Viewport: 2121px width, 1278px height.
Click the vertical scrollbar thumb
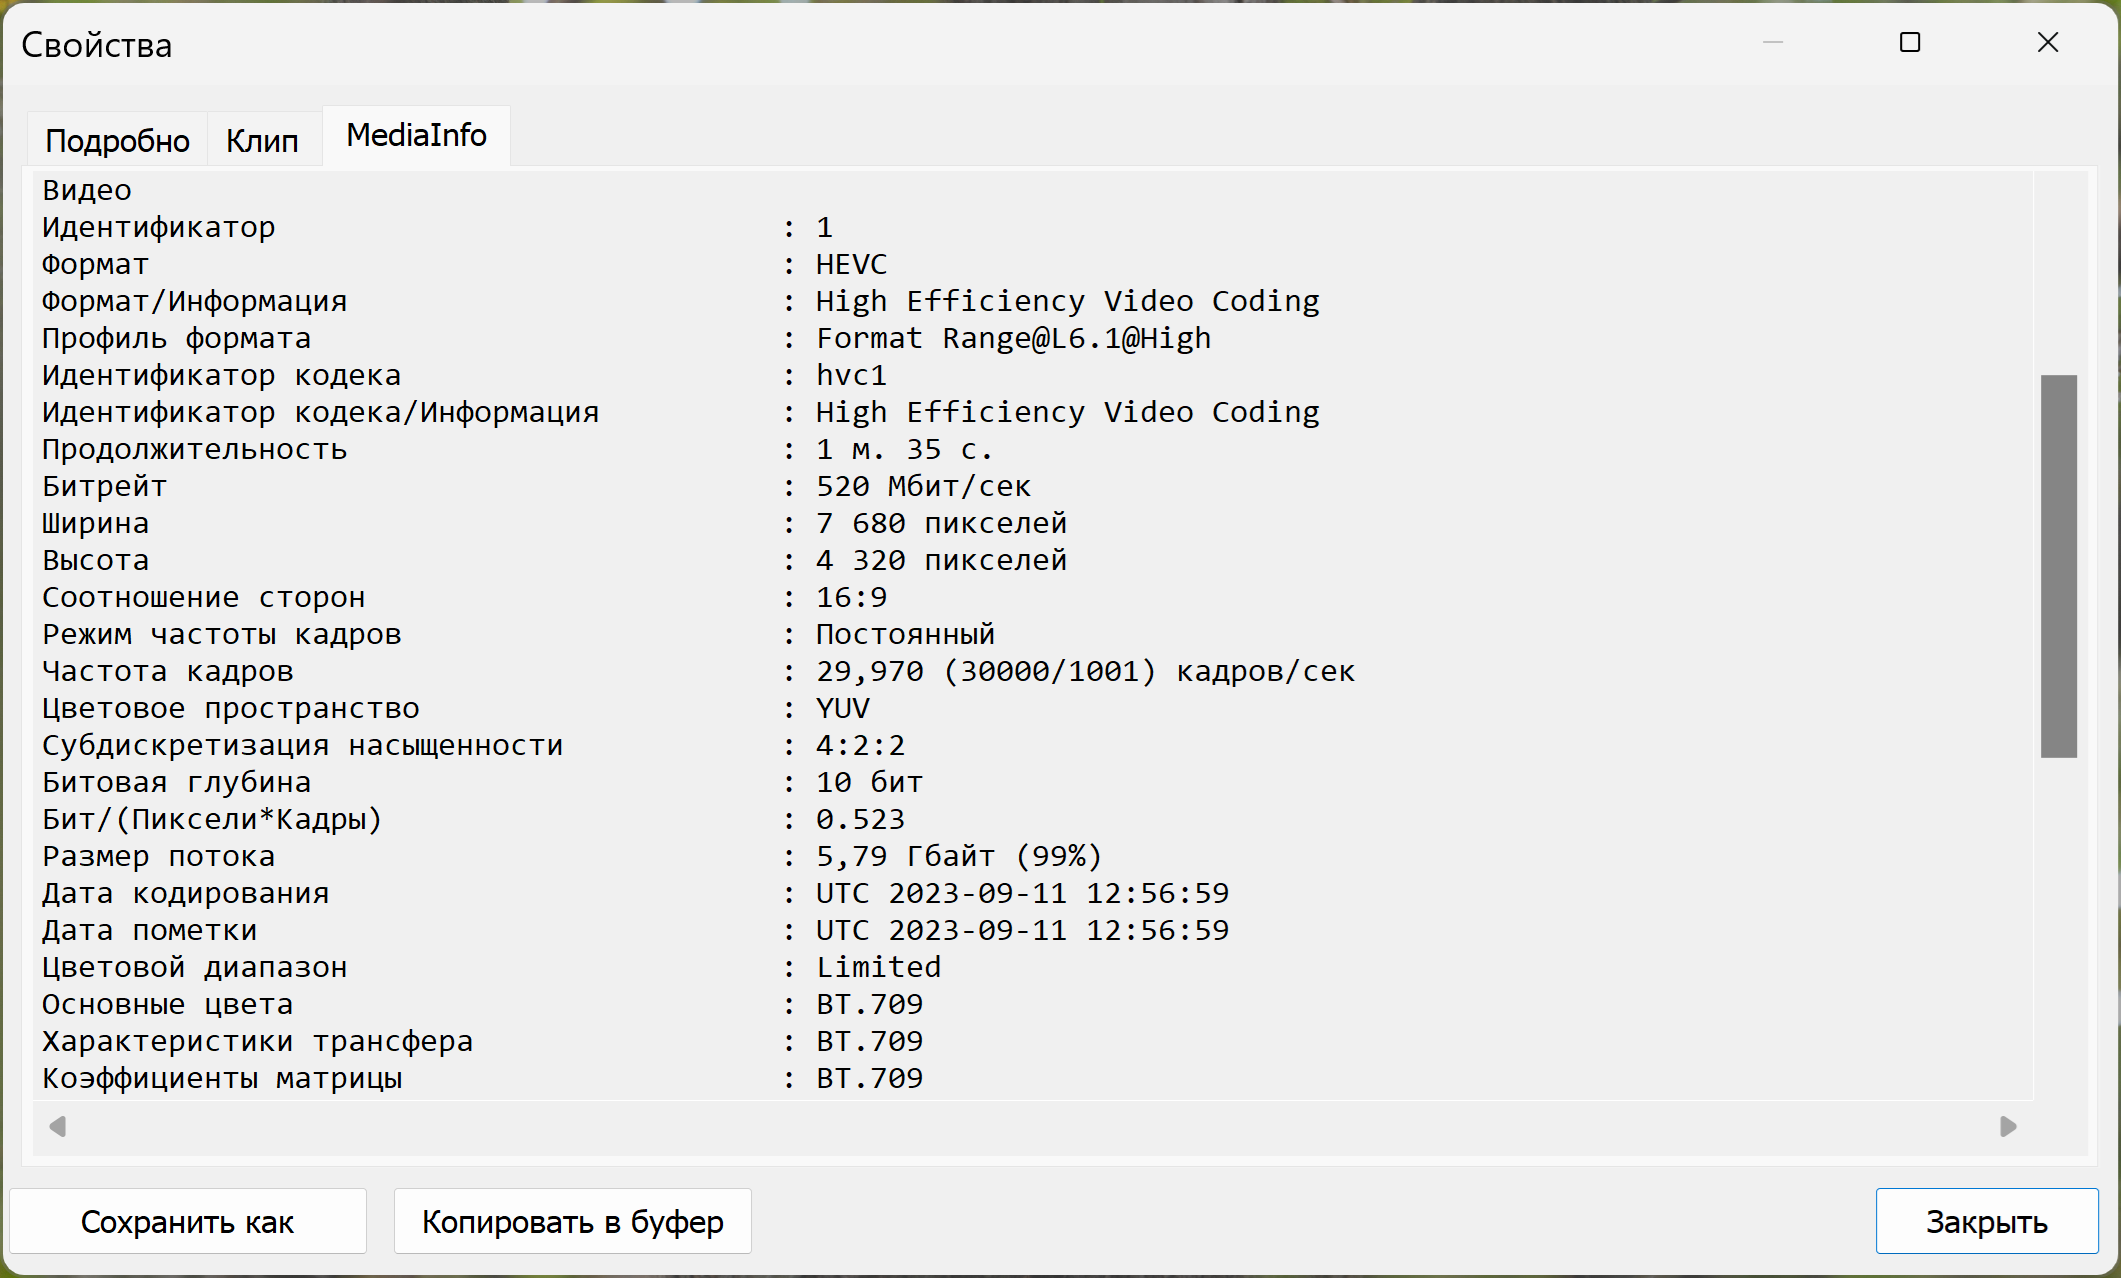tap(2058, 565)
